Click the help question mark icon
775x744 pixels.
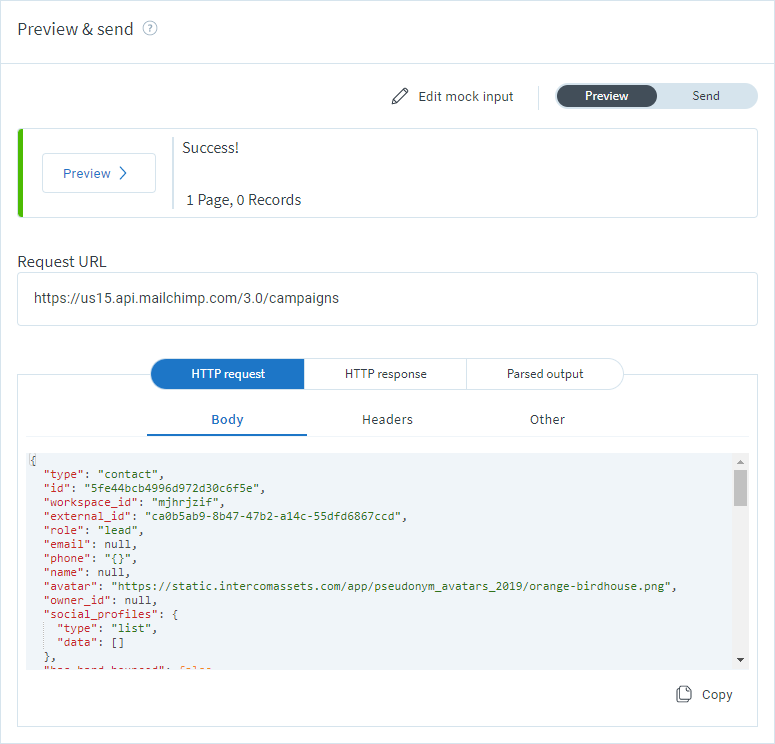click(x=150, y=29)
